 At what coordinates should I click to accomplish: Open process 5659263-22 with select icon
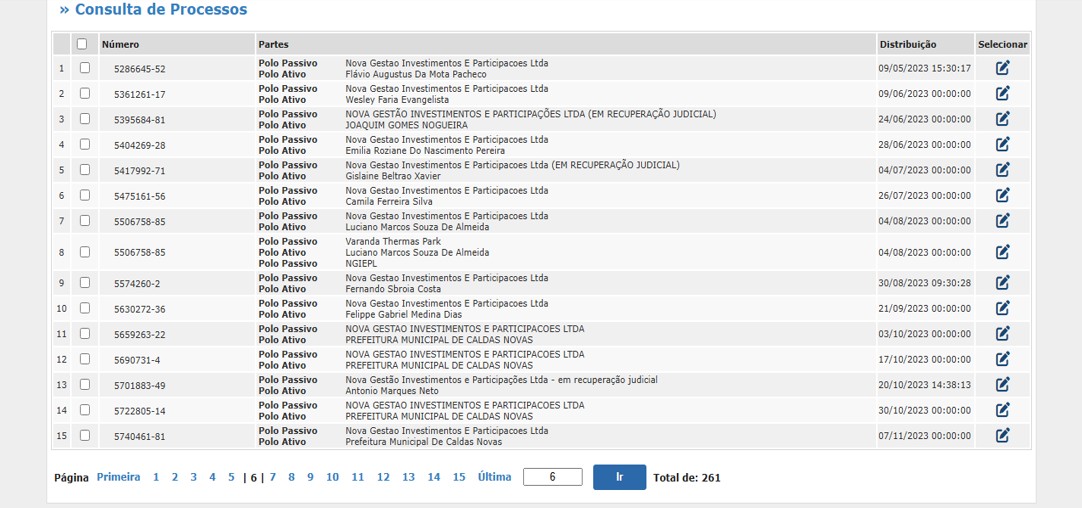(x=1002, y=334)
